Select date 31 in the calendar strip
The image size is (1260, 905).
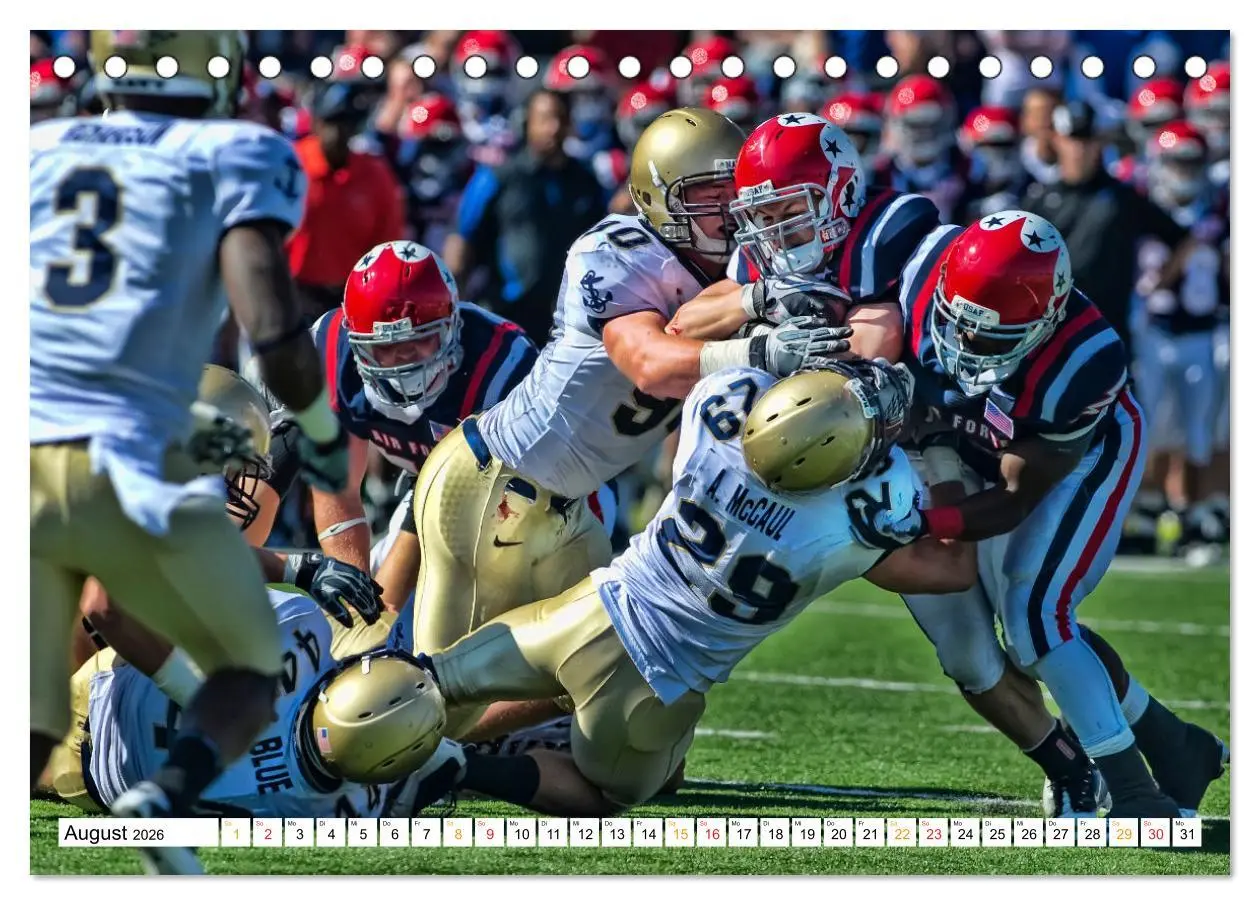tap(1188, 833)
